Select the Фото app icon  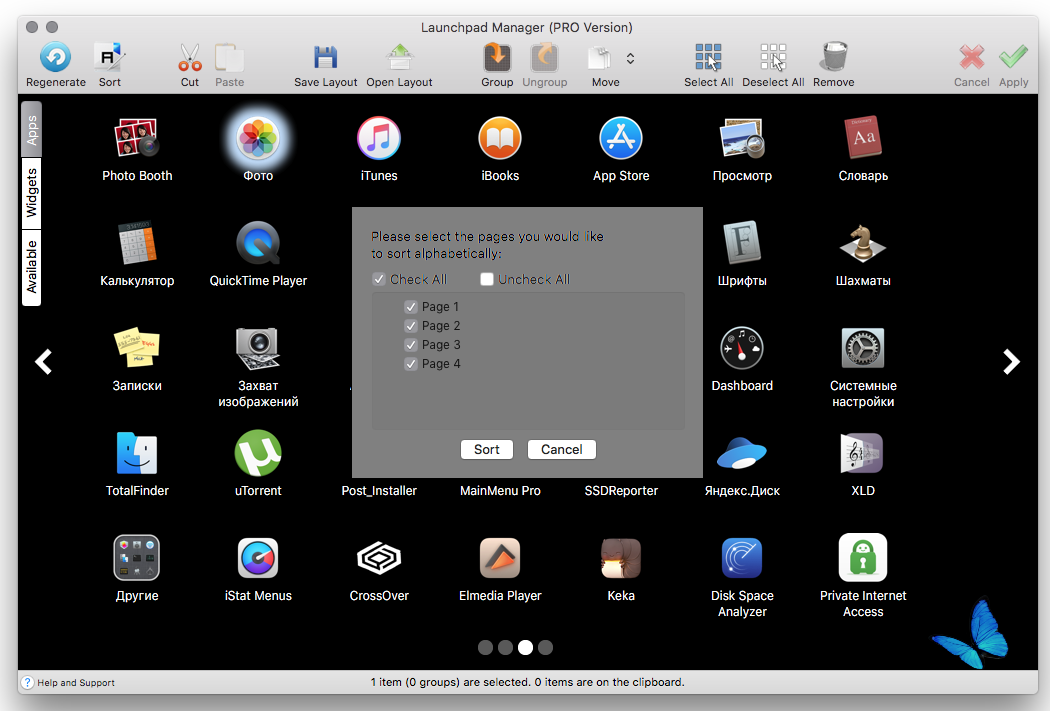[x=258, y=139]
